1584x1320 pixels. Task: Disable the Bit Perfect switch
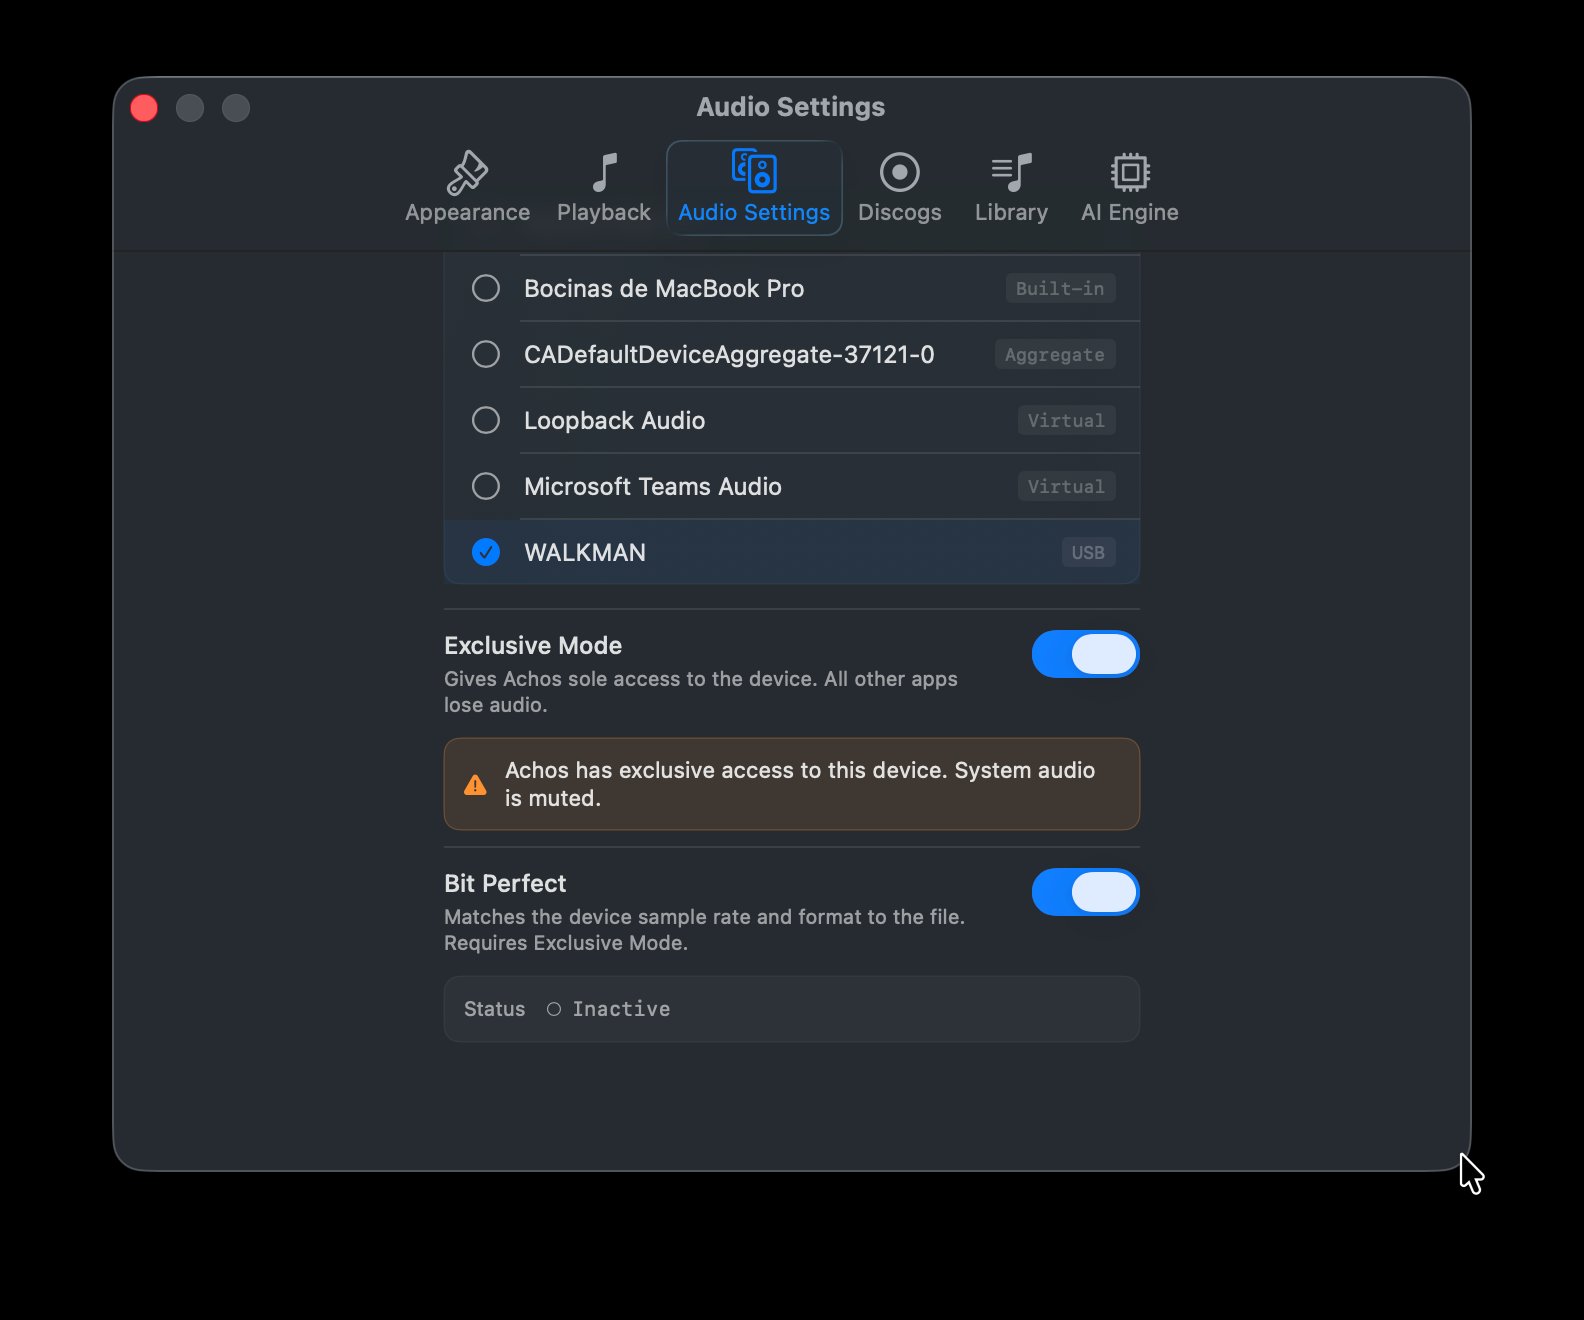[1086, 892]
